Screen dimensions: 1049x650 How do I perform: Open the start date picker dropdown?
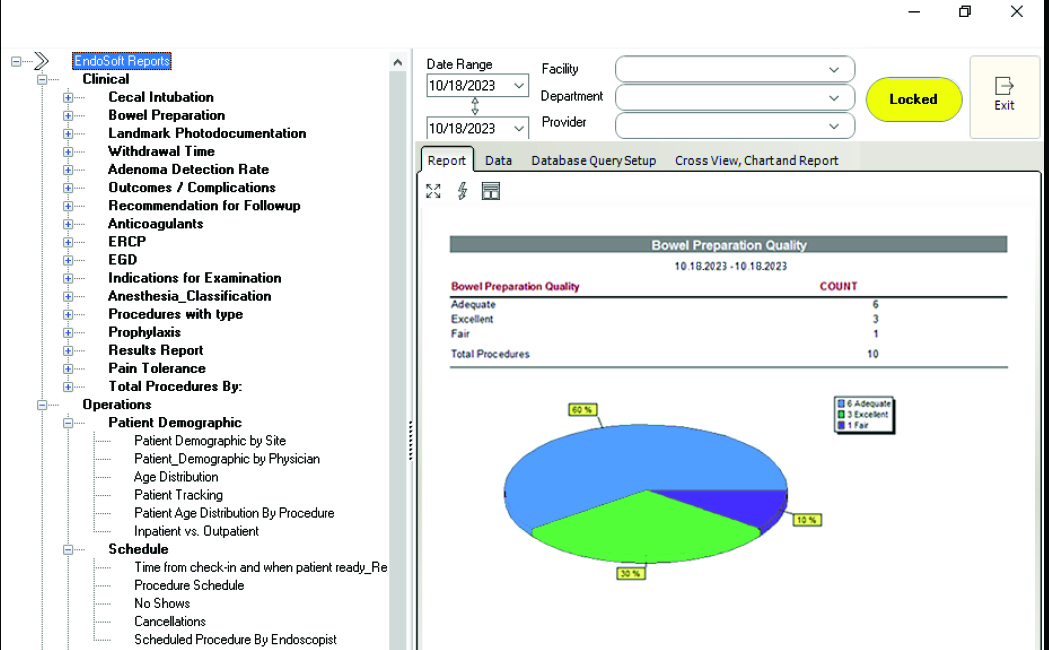tap(518, 86)
